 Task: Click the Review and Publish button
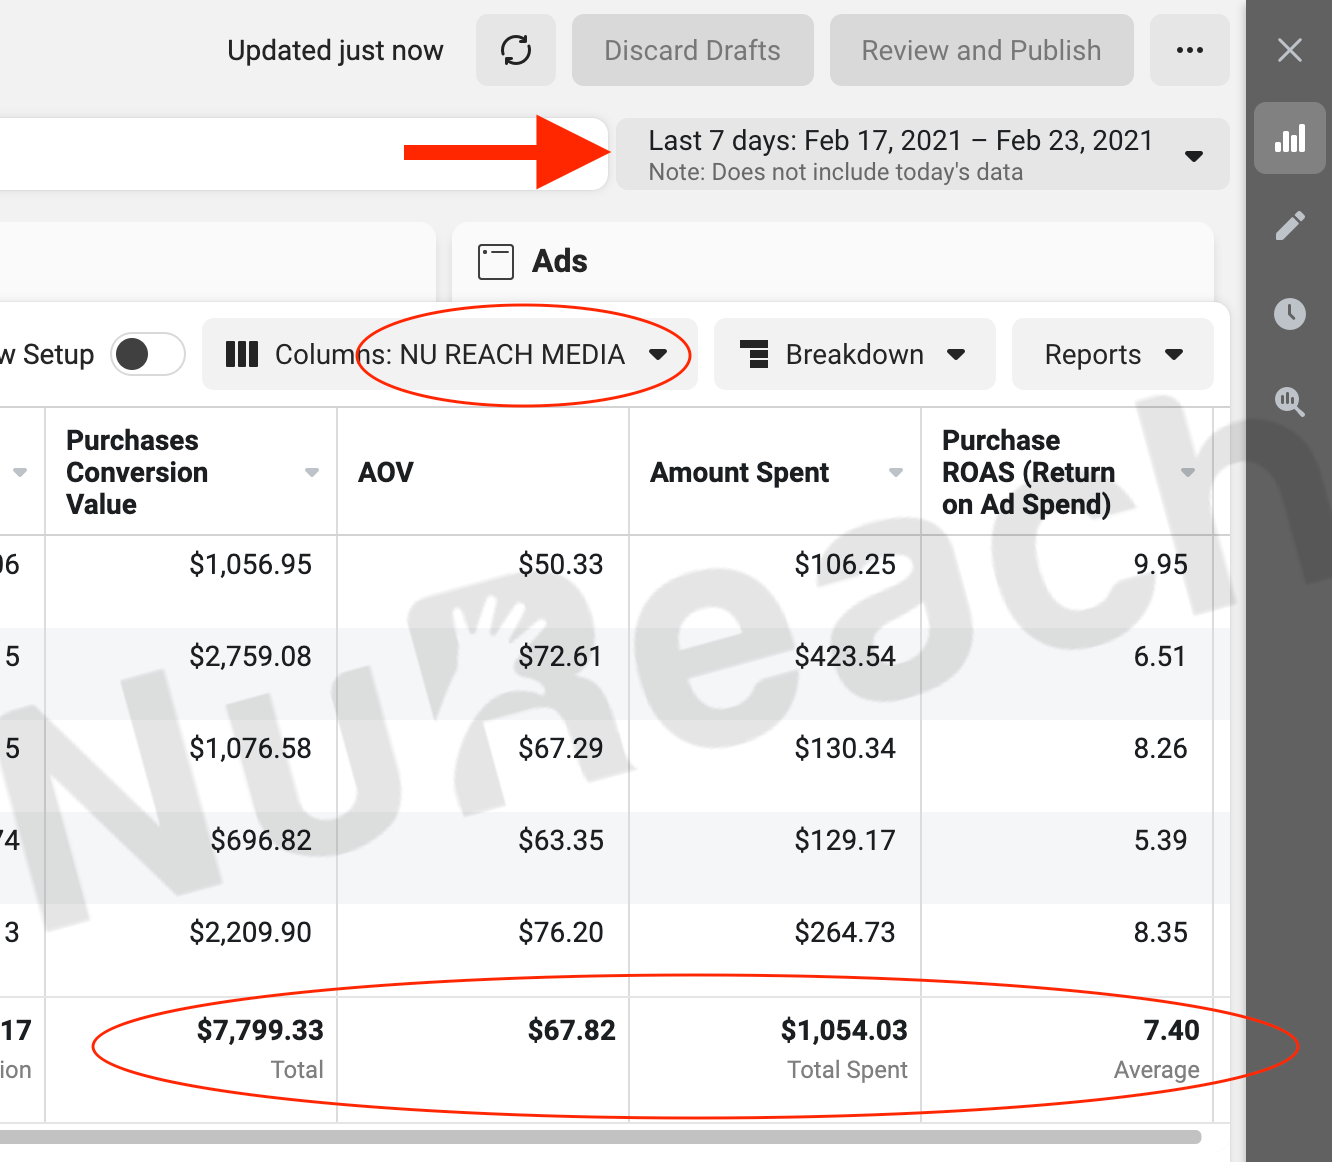pyautogui.click(x=981, y=50)
